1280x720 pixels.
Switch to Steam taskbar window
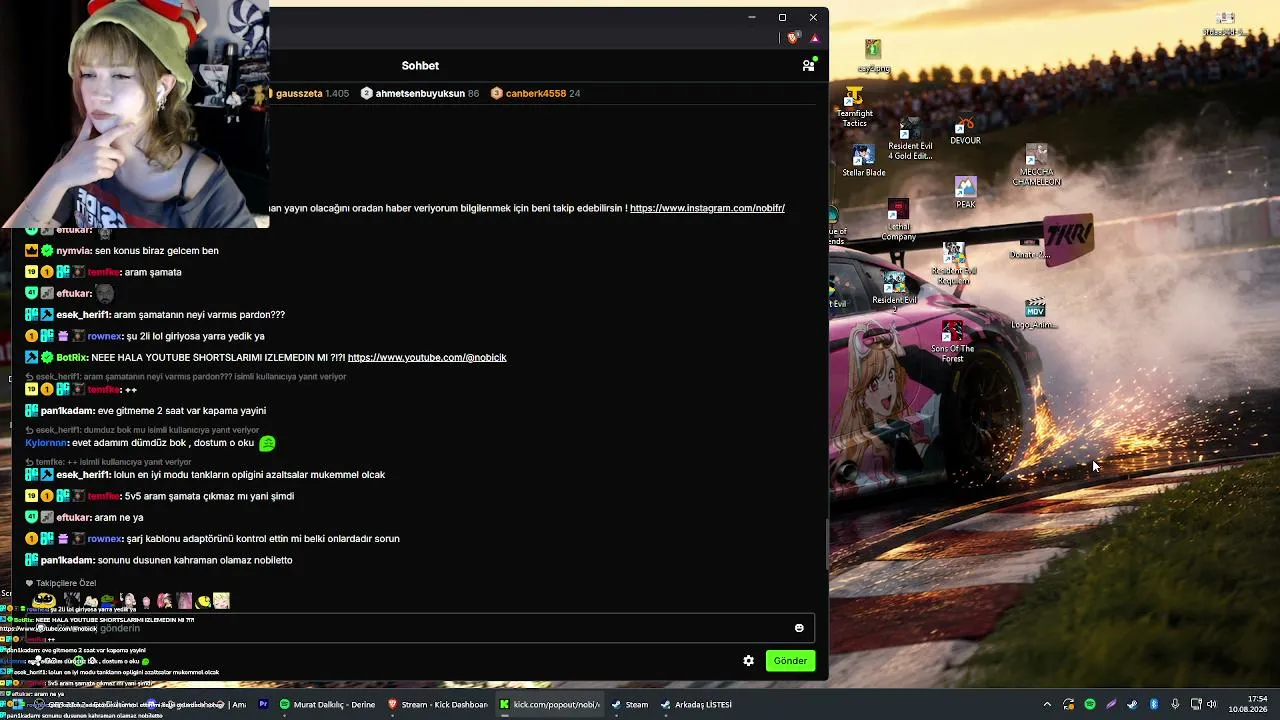click(630, 704)
